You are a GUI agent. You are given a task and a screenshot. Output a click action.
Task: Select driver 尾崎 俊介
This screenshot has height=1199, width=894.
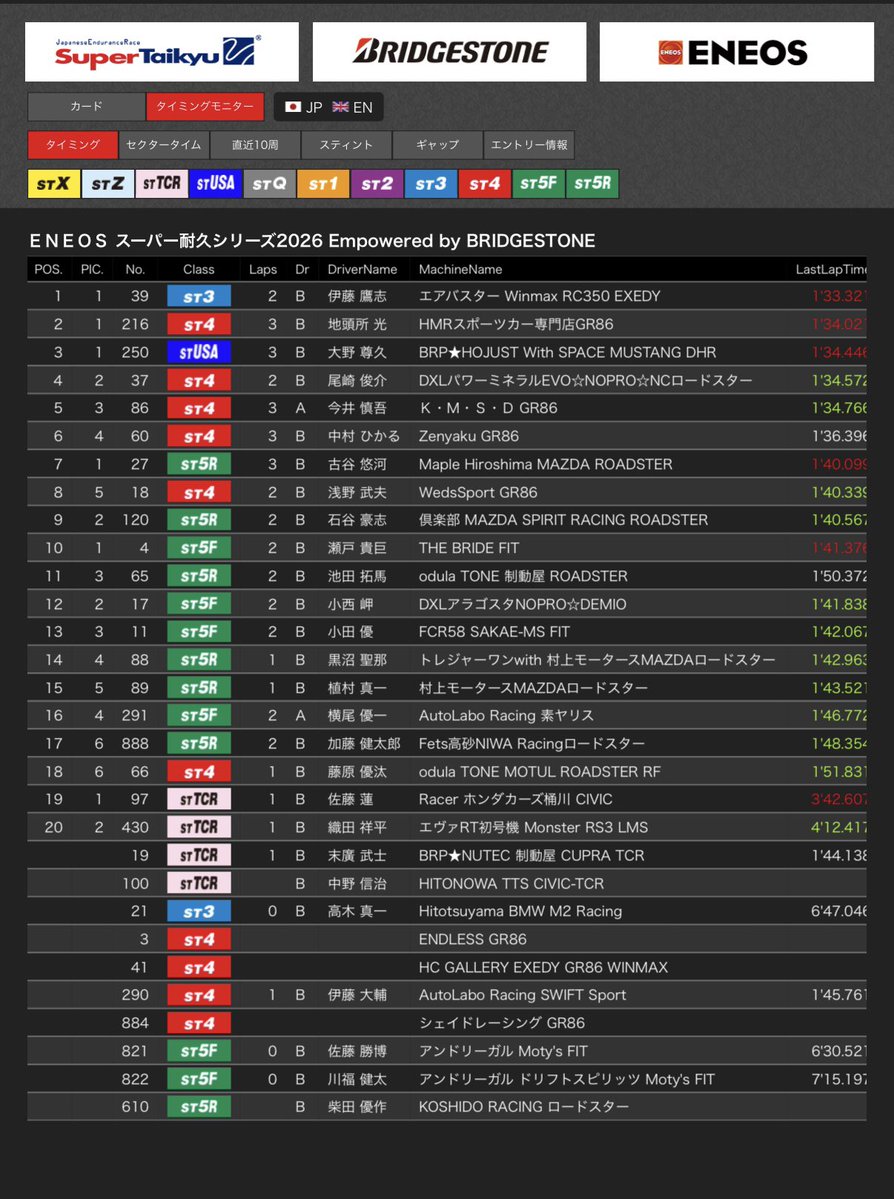[x=357, y=381]
